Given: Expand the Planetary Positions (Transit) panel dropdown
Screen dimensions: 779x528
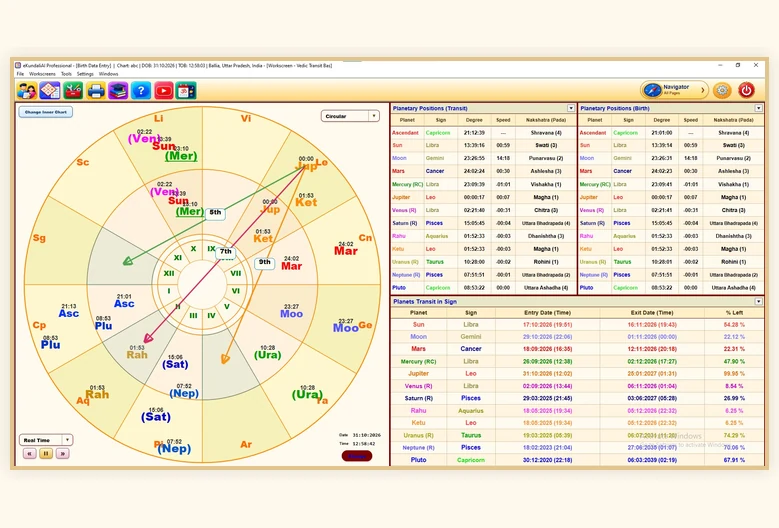Looking at the screenshot, I should pyautogui.click(x=571, y=108).
